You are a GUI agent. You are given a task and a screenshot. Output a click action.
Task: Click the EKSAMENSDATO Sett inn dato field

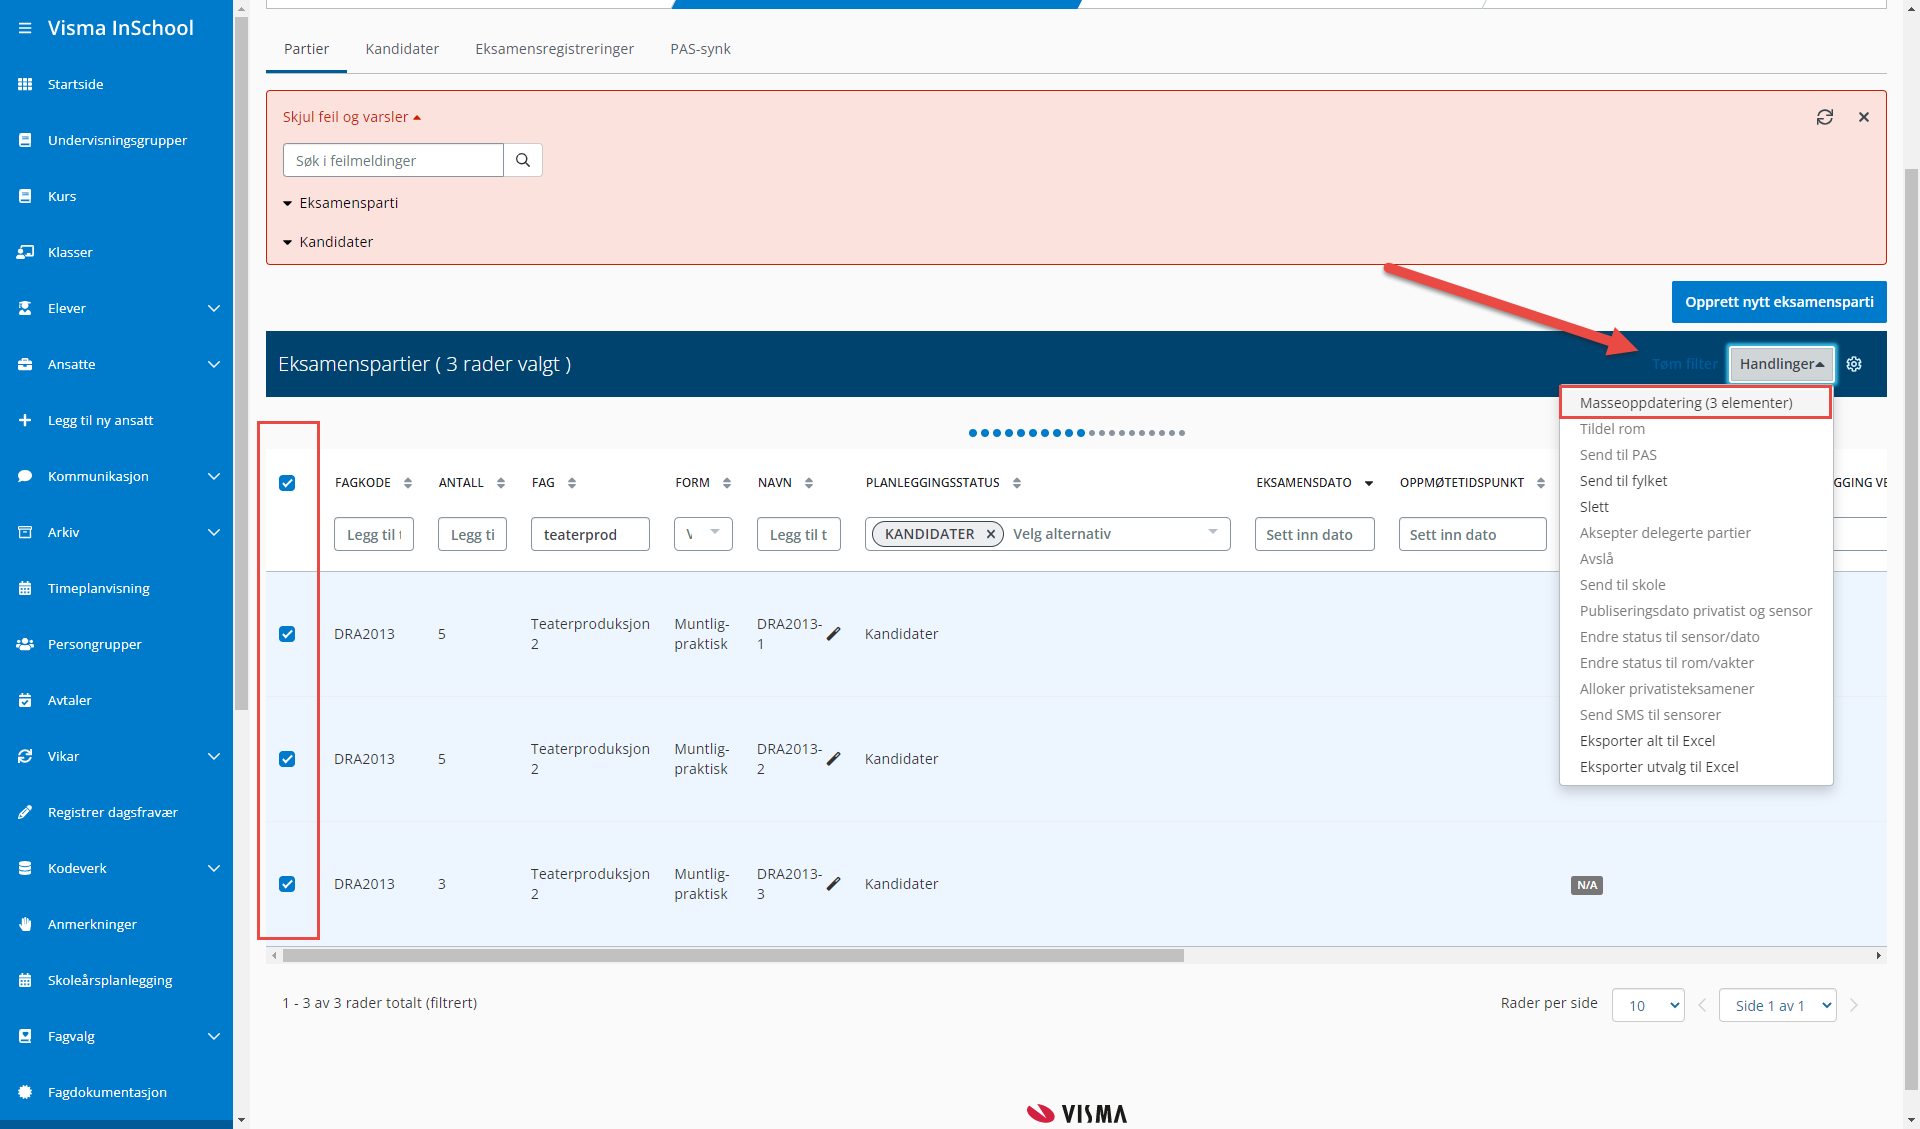point(1315,534)
